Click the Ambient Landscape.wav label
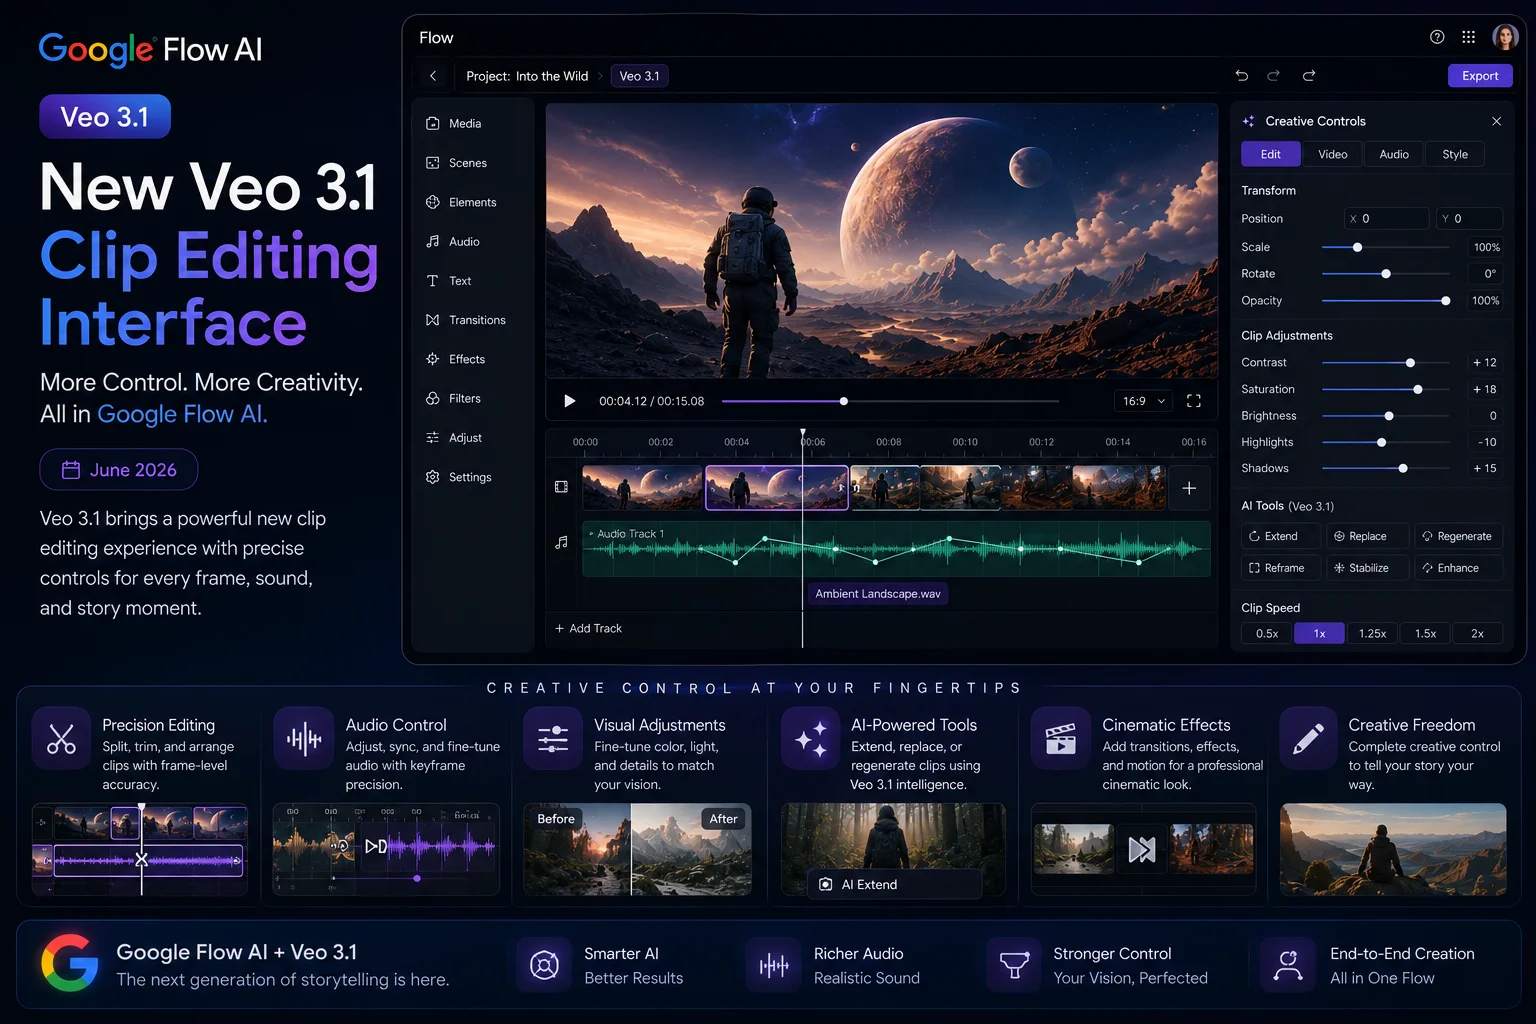Image resolution: width=1536 pixels, height=1024 pixels. tap(878, 594)
